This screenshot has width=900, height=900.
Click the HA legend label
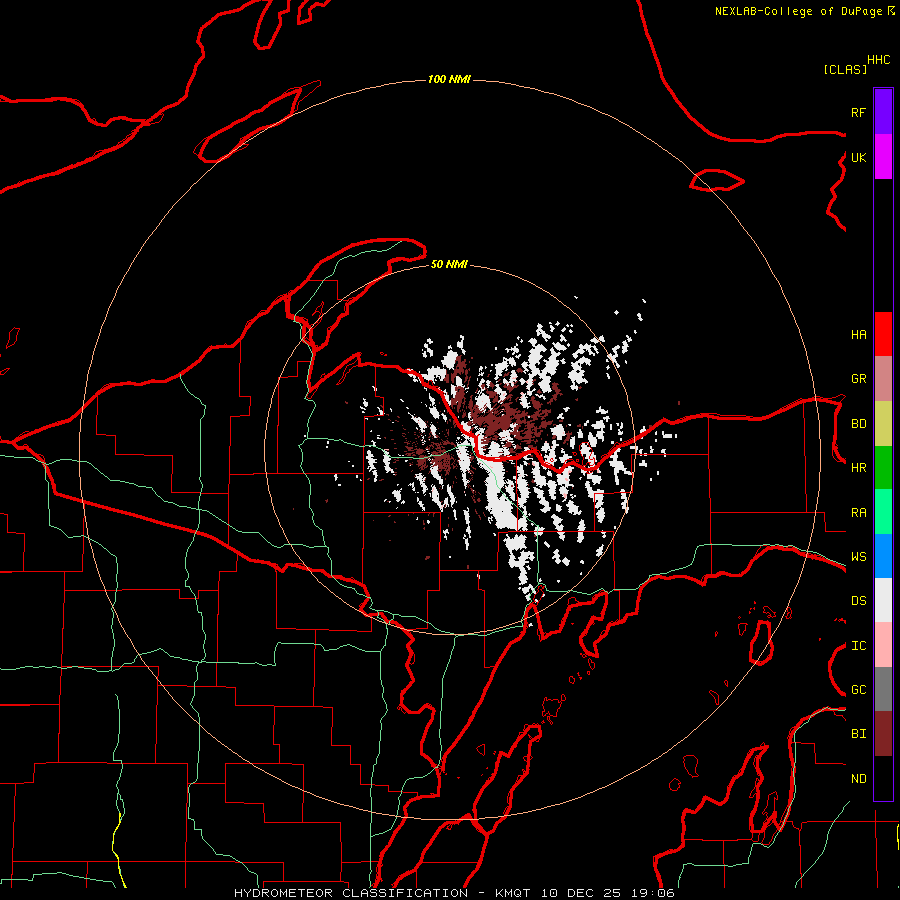(x=858, y=335)
